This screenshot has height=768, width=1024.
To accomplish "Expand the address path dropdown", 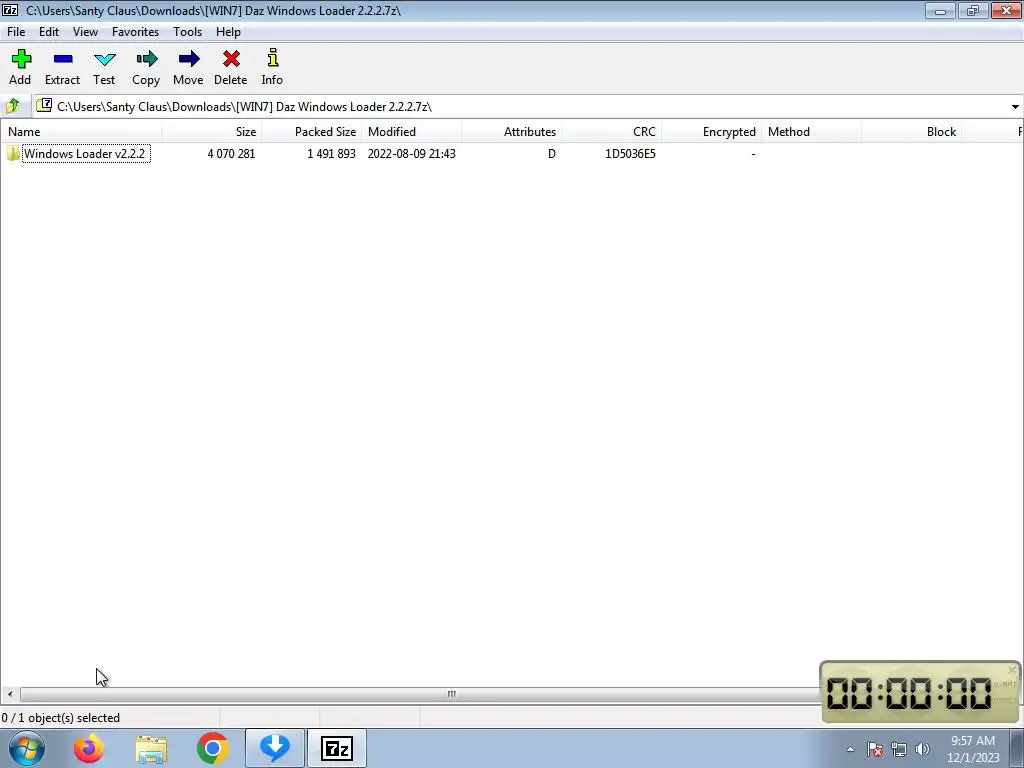I will pyautogui.click(x=1015, y=106).
